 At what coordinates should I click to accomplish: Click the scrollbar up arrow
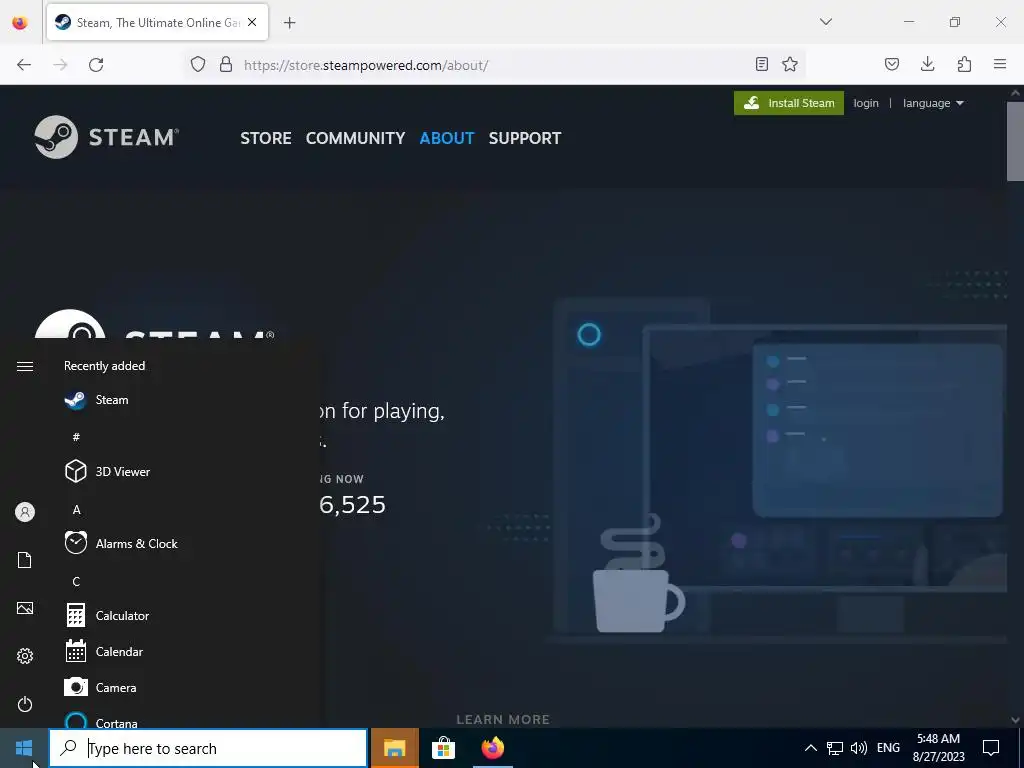coord(1015,93)
